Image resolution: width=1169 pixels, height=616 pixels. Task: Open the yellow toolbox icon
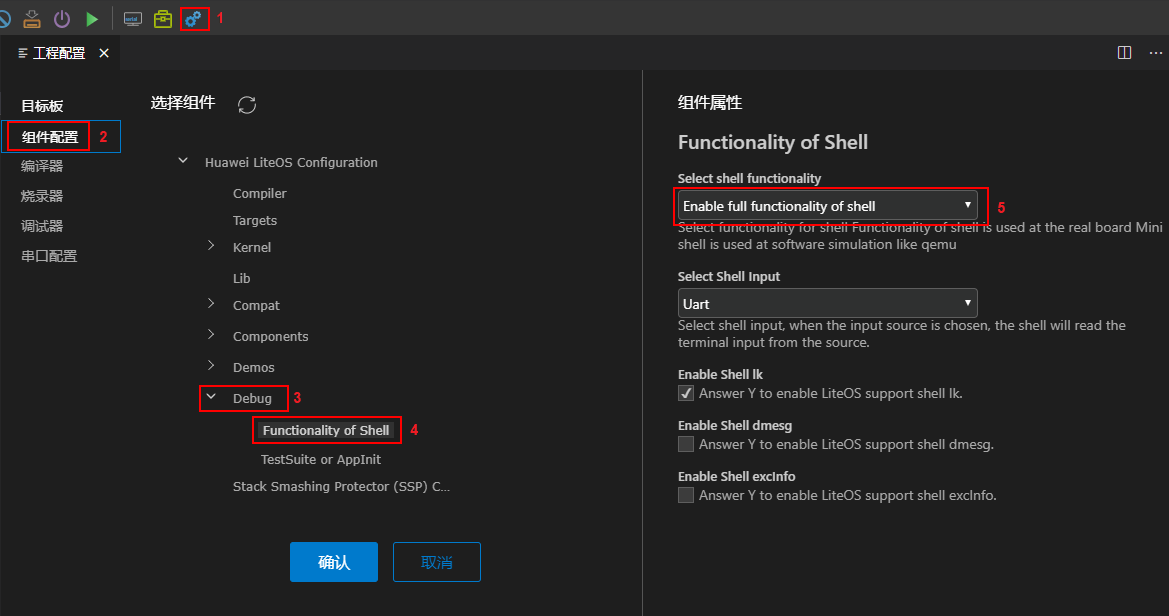click(x=163, y=19)
